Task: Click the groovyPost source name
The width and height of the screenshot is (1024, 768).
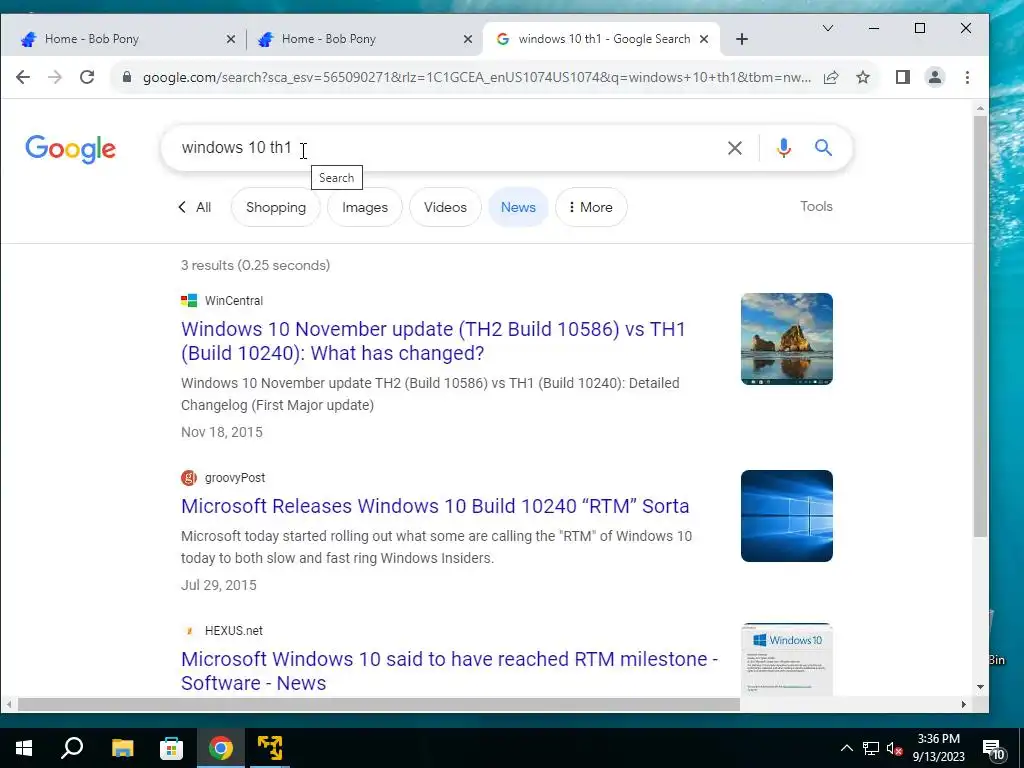Action: coord(235,477)
